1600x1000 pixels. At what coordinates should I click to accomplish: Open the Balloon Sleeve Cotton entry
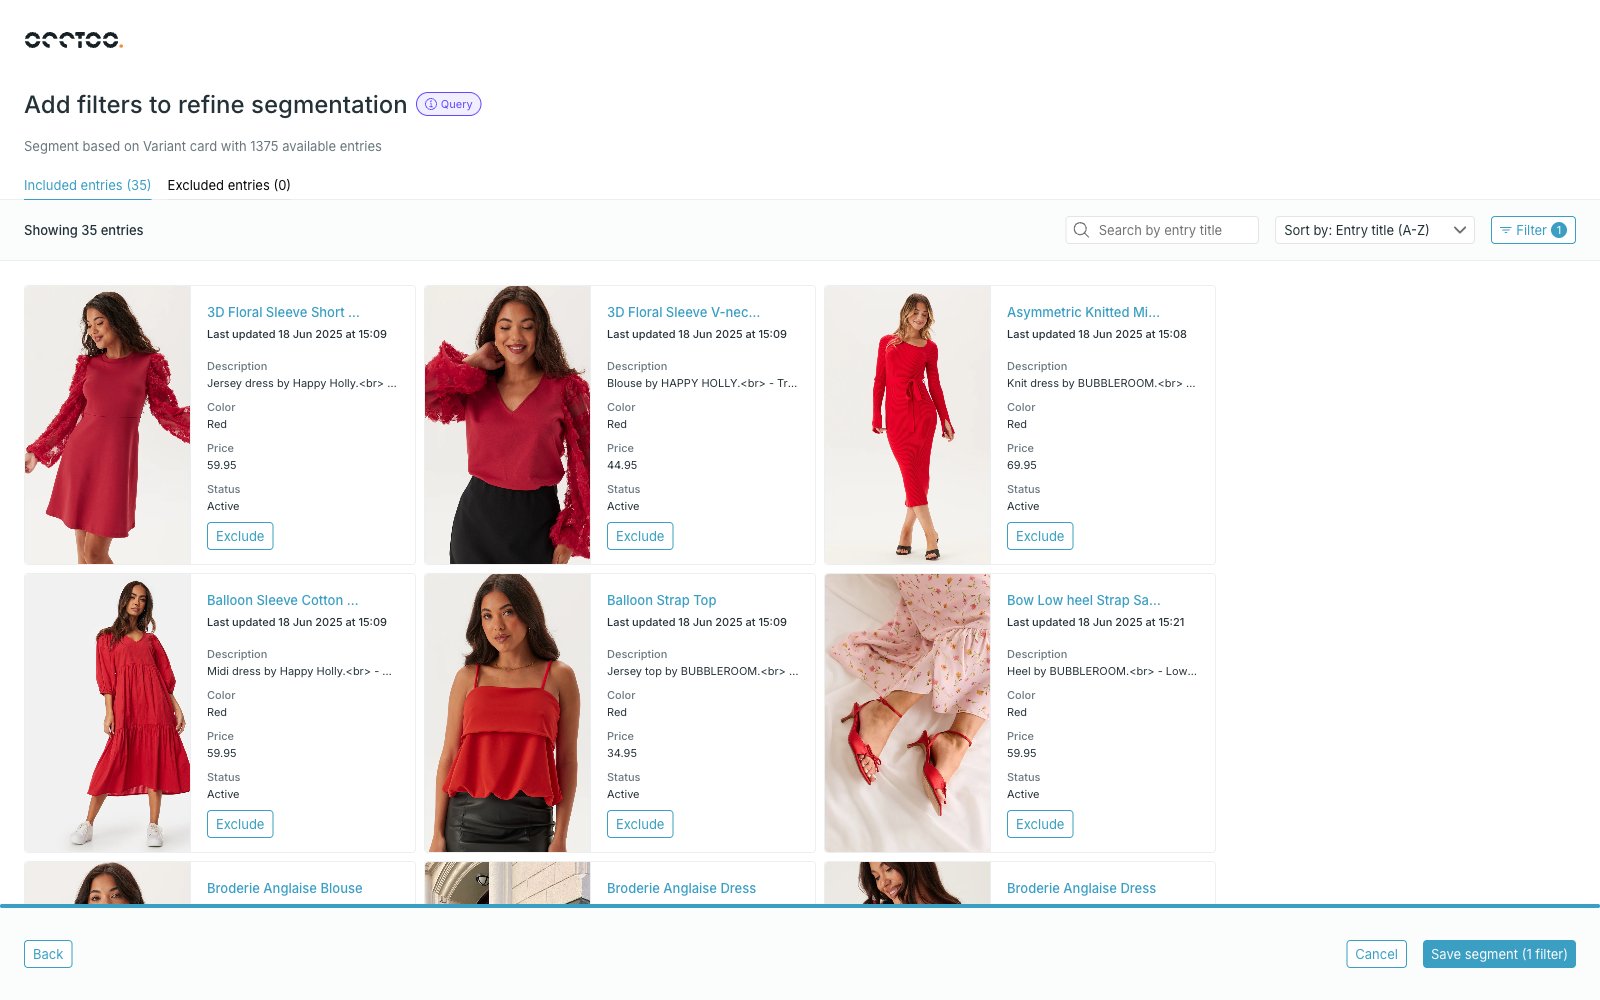[x=282, y=600]
